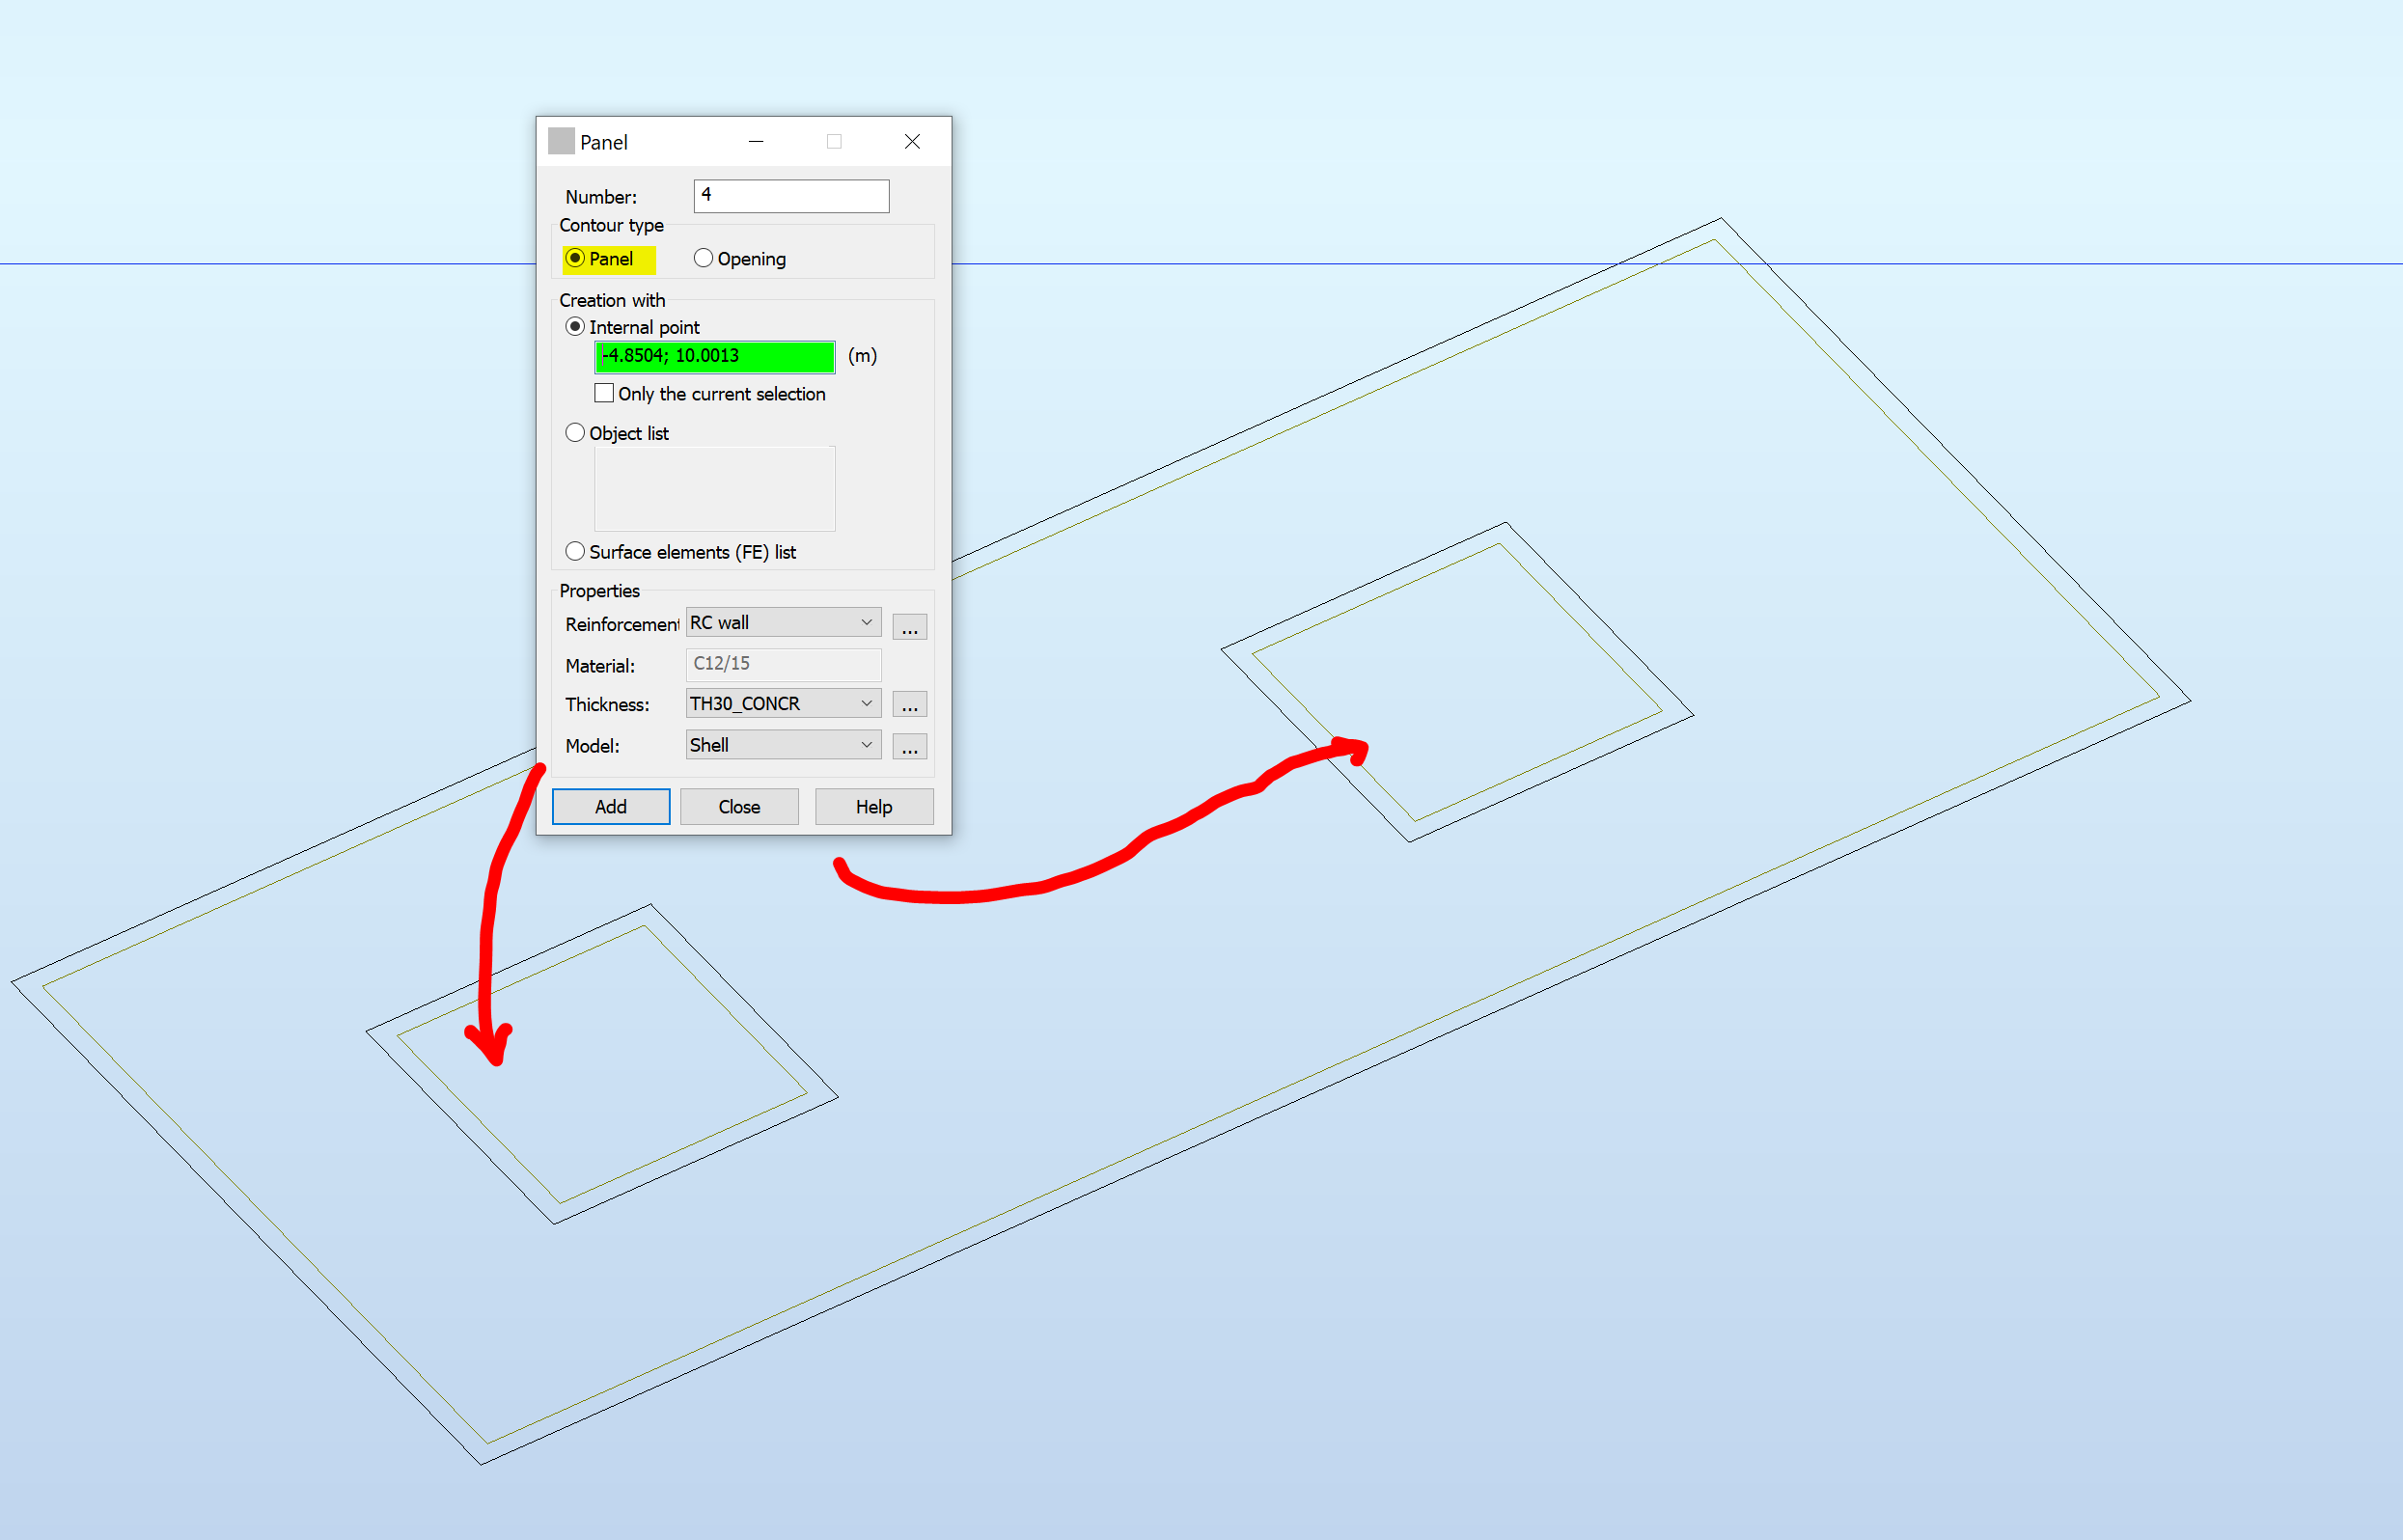This screenshot has width=2403, height=1540.
Task: Select the Panel contour type radio button
Action: pyautogui.click(x=575, y=259)
